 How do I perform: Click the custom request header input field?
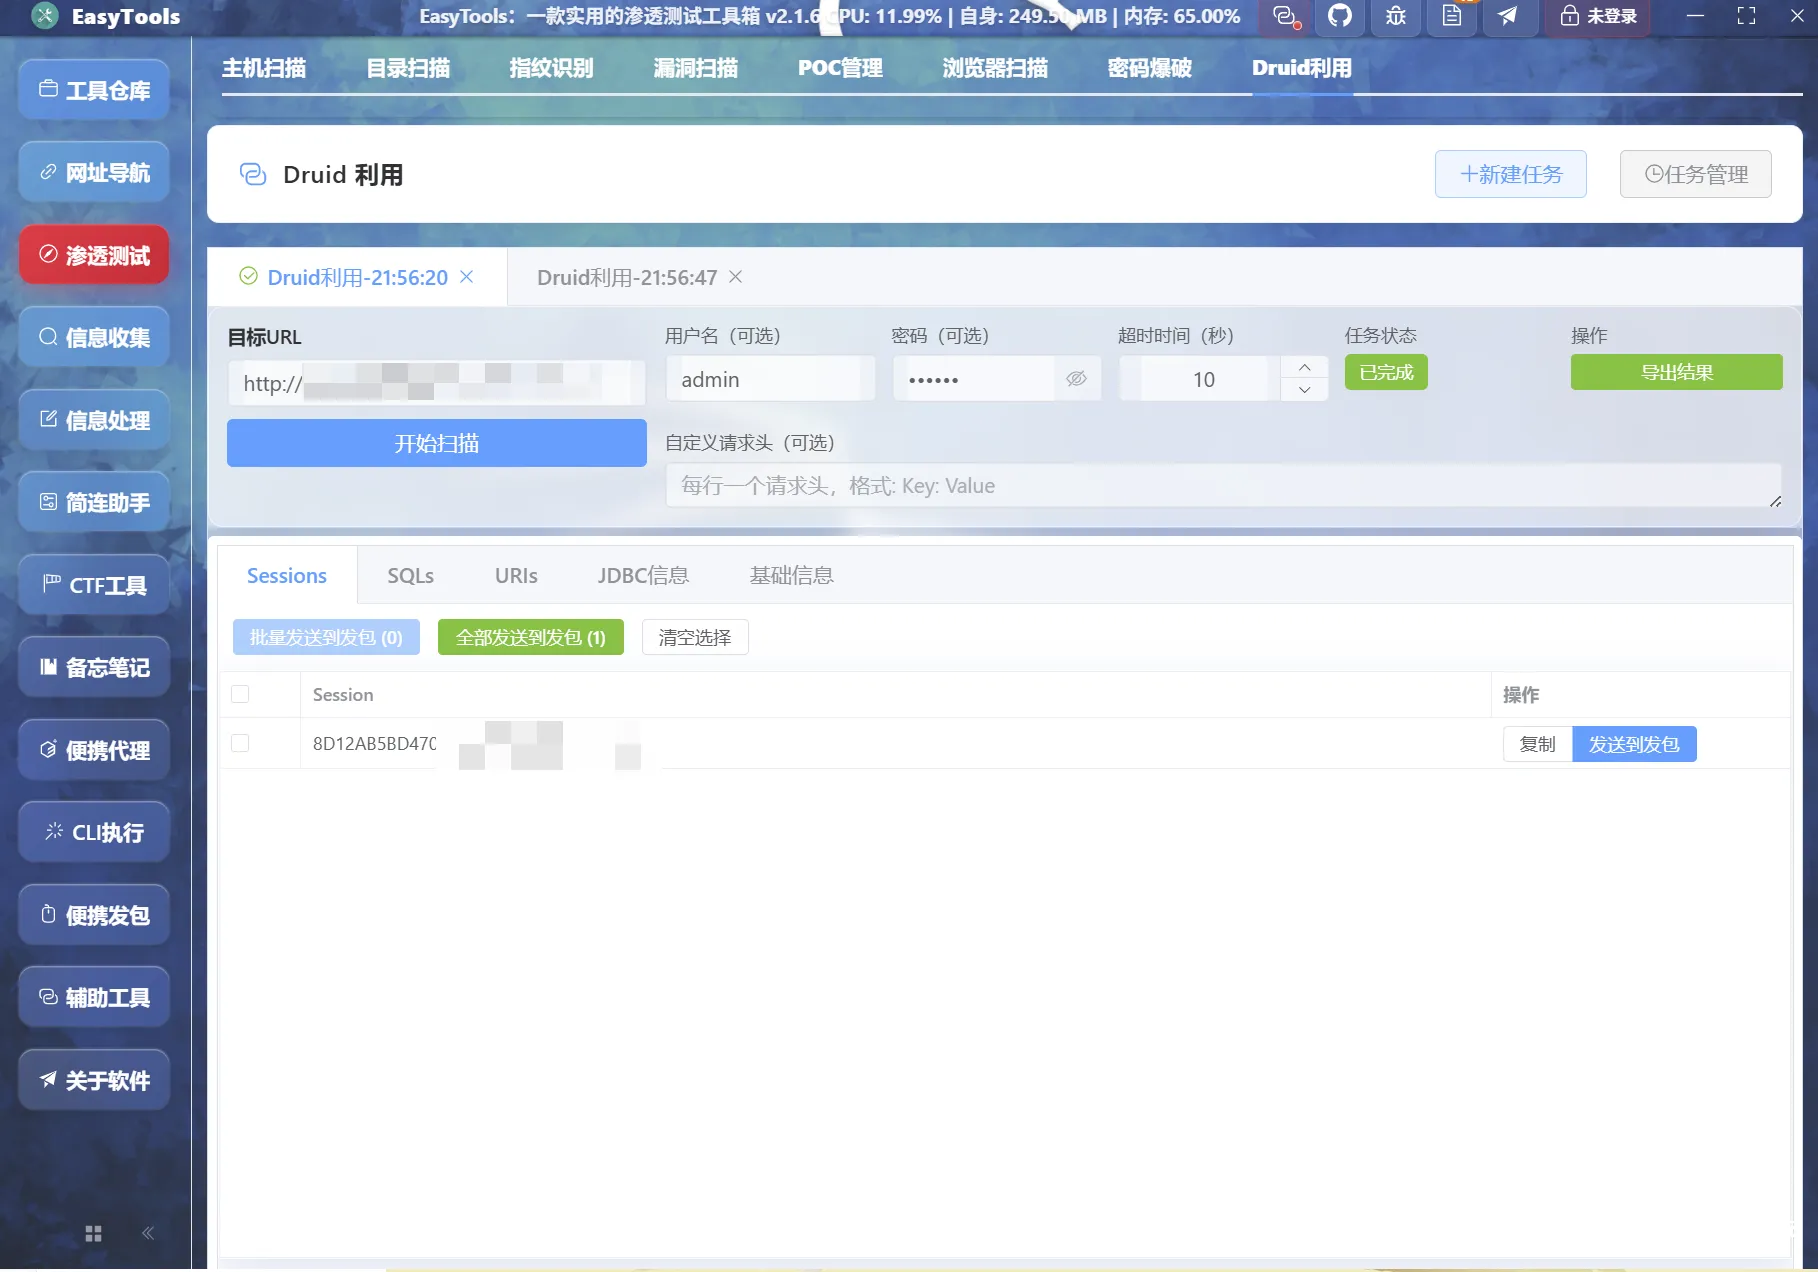click(1223, 485)
